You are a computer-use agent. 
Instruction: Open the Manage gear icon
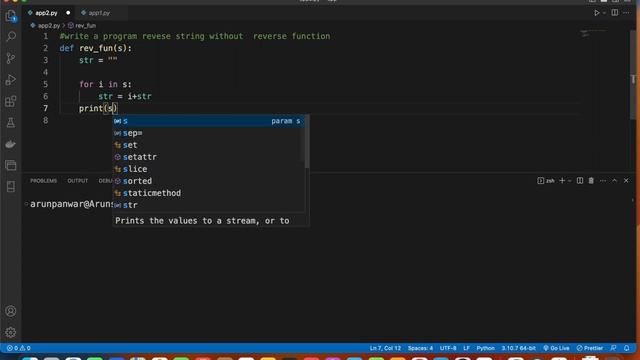11,332
